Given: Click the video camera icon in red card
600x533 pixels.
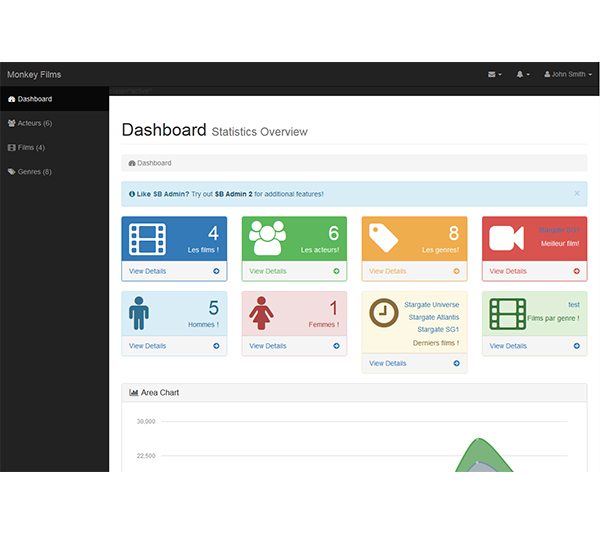Looking at the screenshot, I should pos(506,238).
